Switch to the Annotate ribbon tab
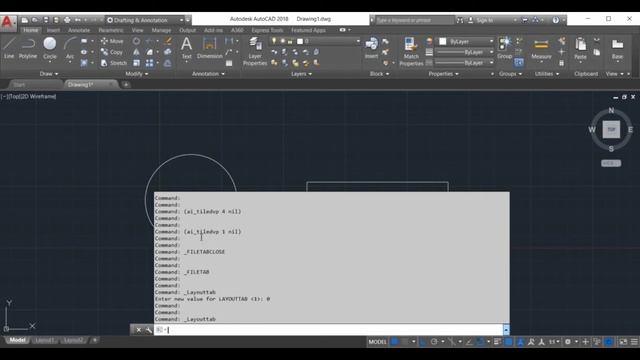The width and height of the screenshot is (640, 360). pyautogui.click(x=79, y=30)
